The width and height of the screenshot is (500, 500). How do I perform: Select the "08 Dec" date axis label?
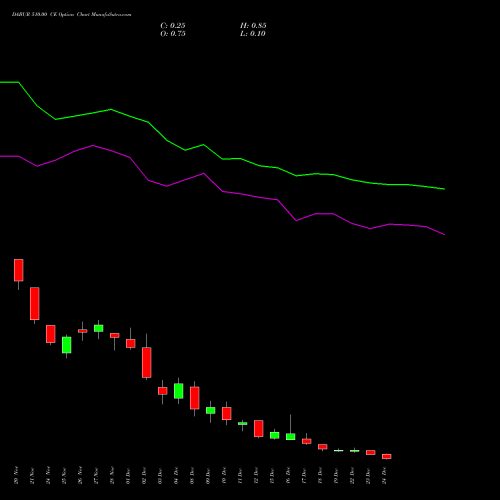tap(192, 475)
